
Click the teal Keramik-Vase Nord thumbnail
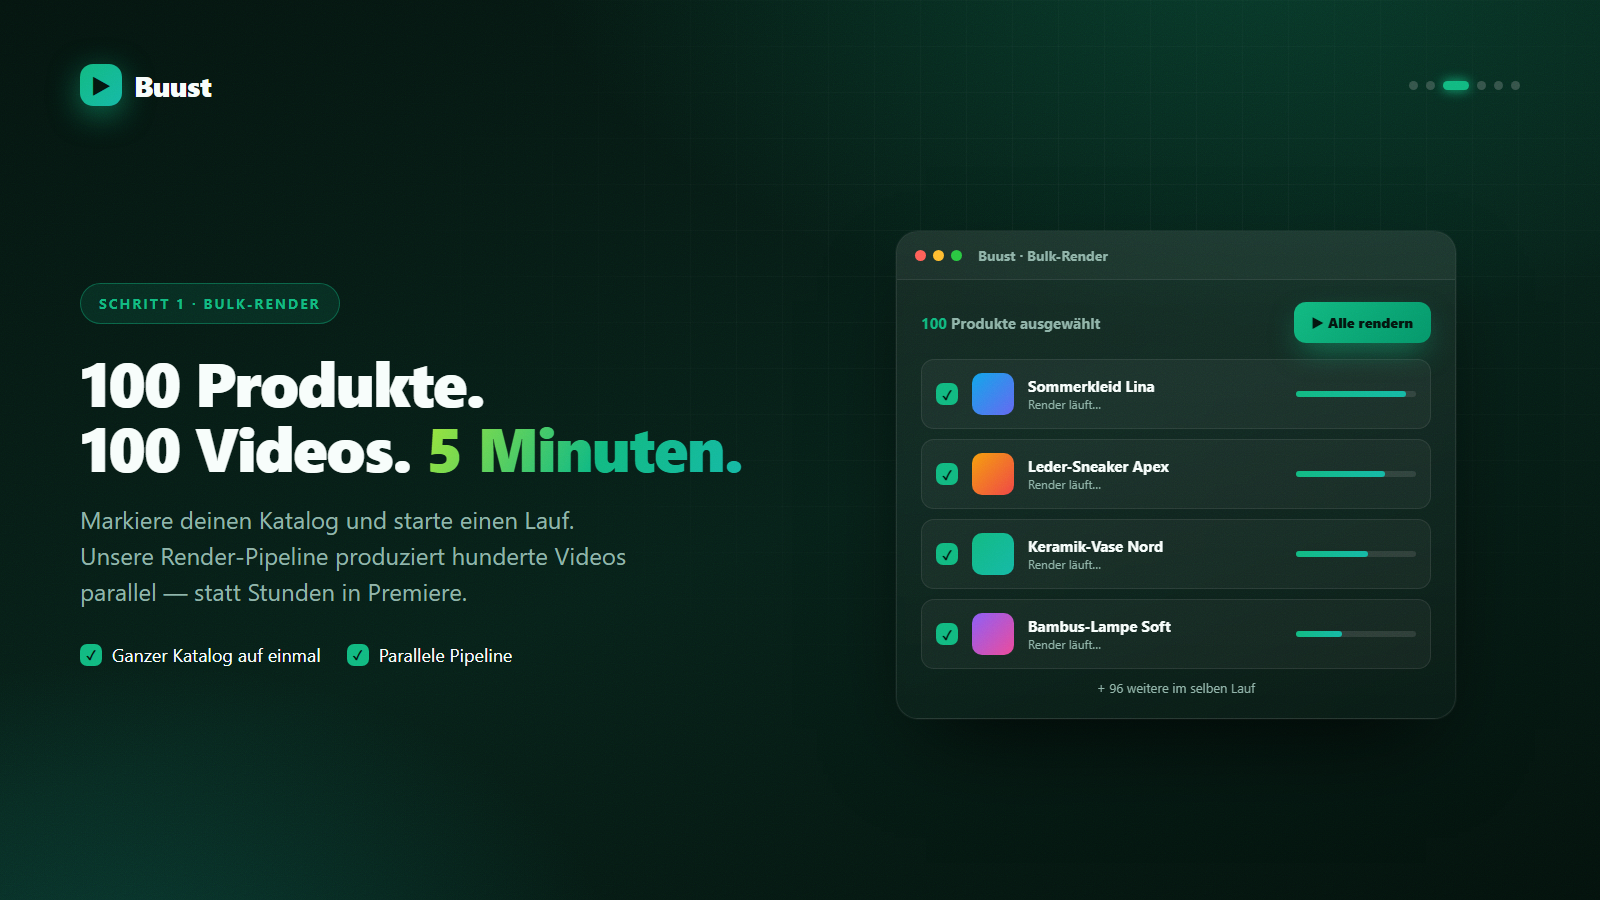(x=993, y=554)
